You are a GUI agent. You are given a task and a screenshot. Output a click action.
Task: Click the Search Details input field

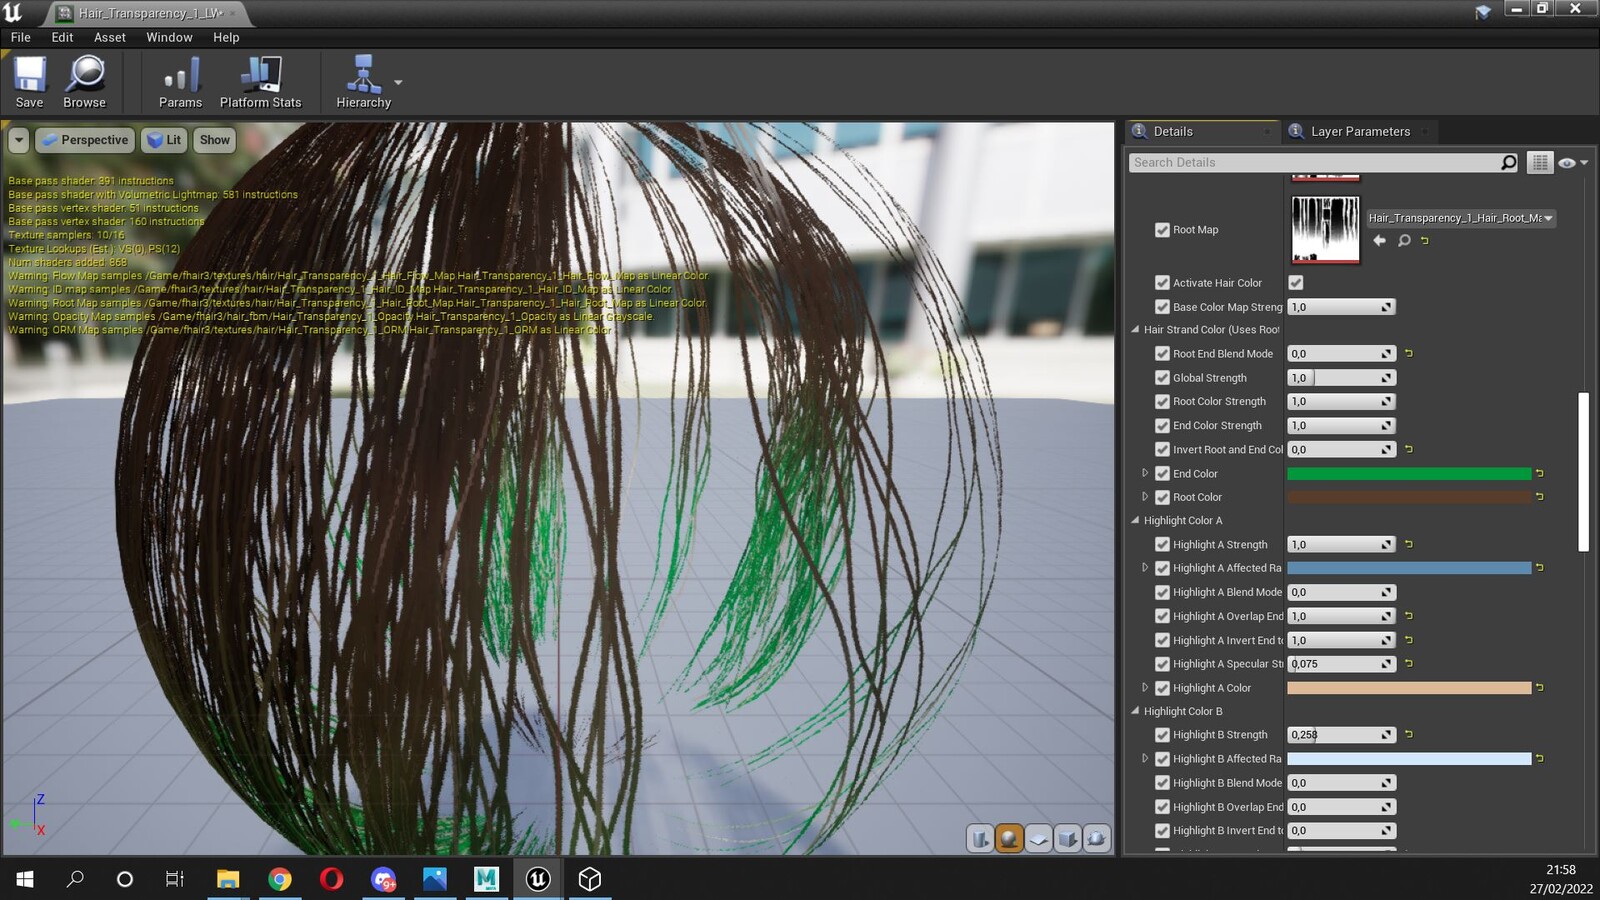click(x=1314, y=162)
